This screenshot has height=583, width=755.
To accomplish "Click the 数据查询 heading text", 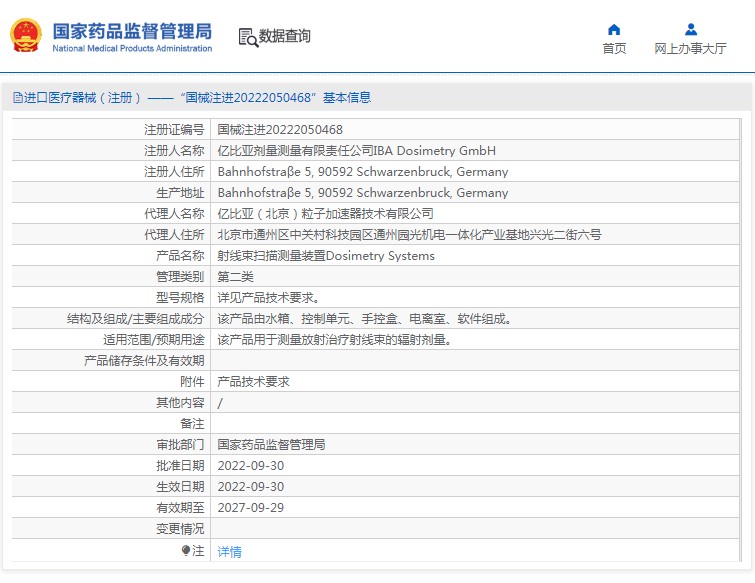I will [x=285, y=36].
